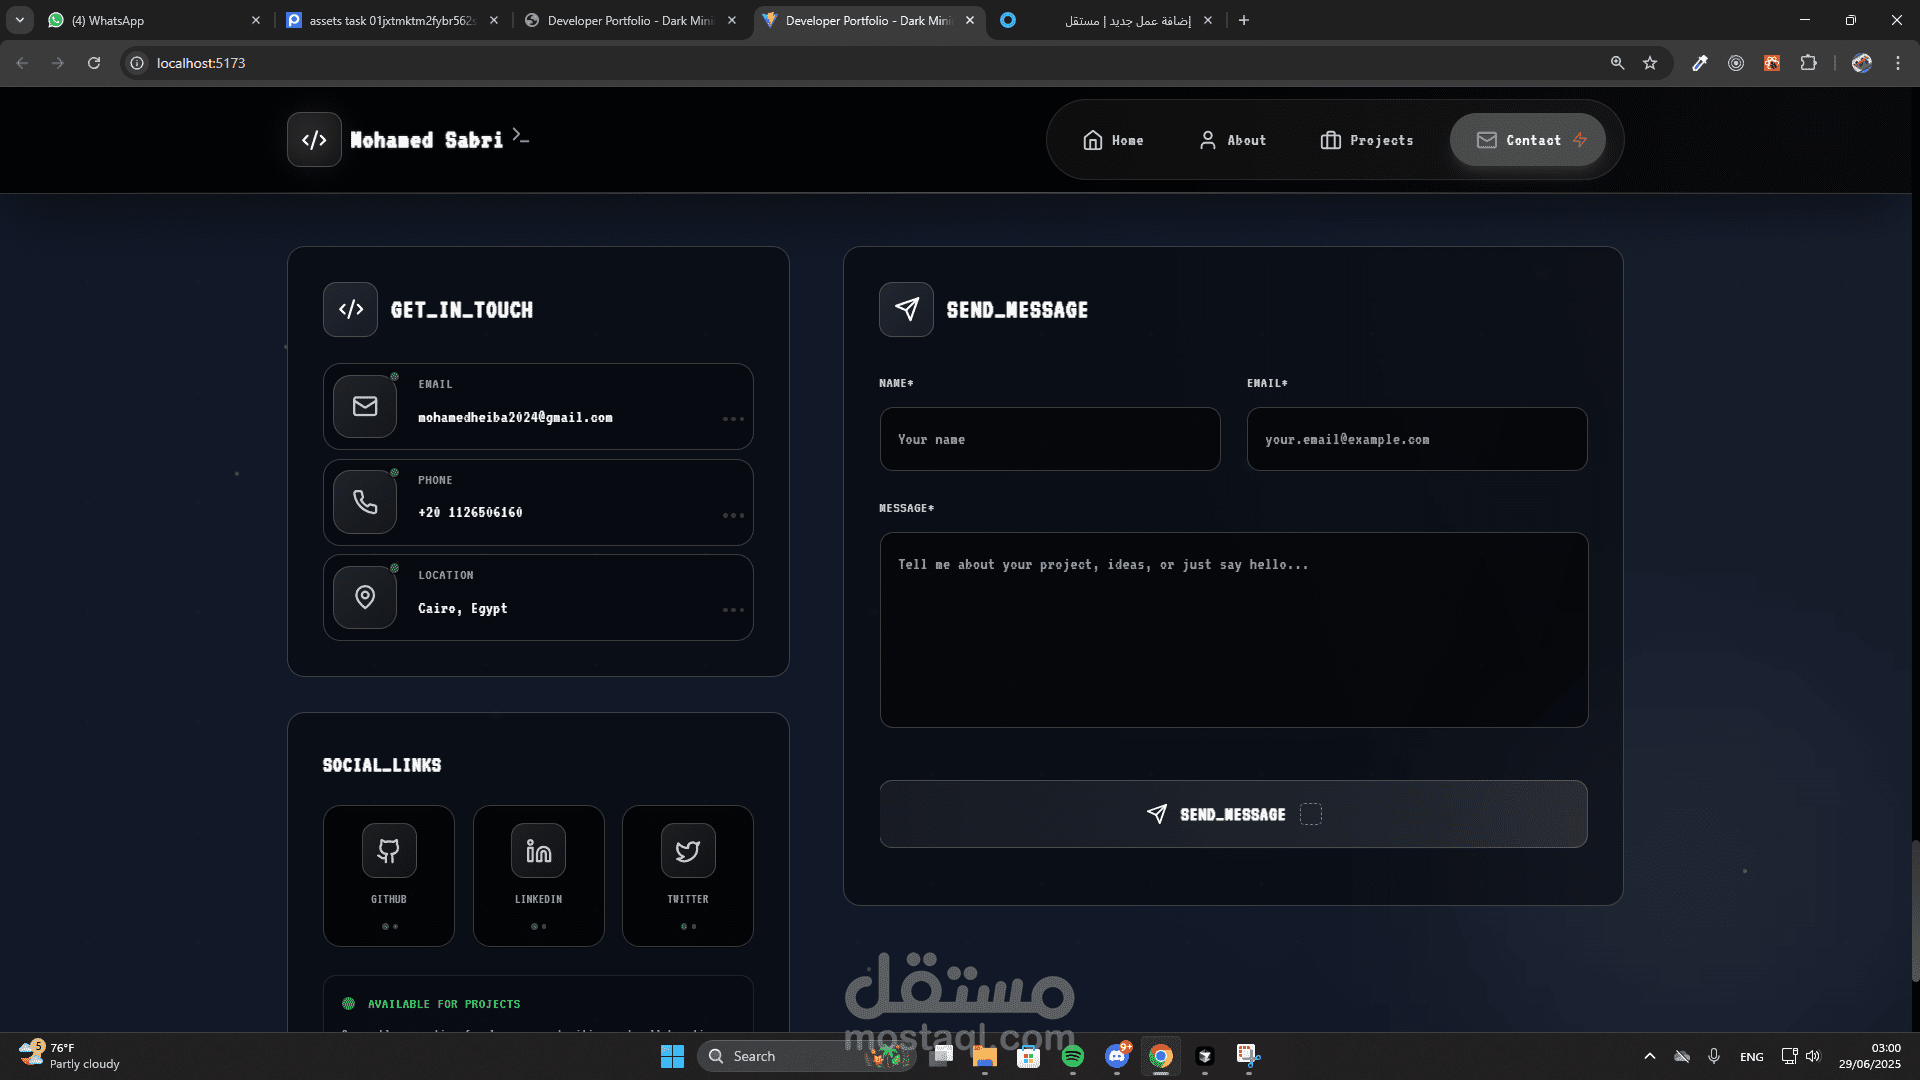The width and height of the screenshot is (1920, 1080).
Task: Open Spotify from the Windows taskbar
Action: (x=1073, y=1056)
